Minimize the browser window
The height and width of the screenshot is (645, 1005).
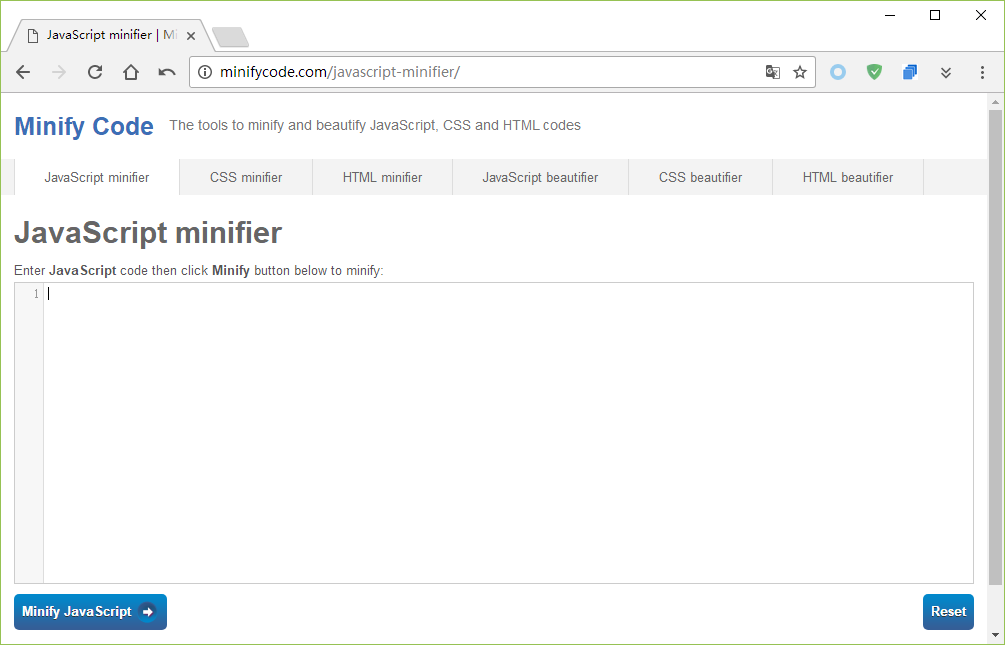[890, 15]
